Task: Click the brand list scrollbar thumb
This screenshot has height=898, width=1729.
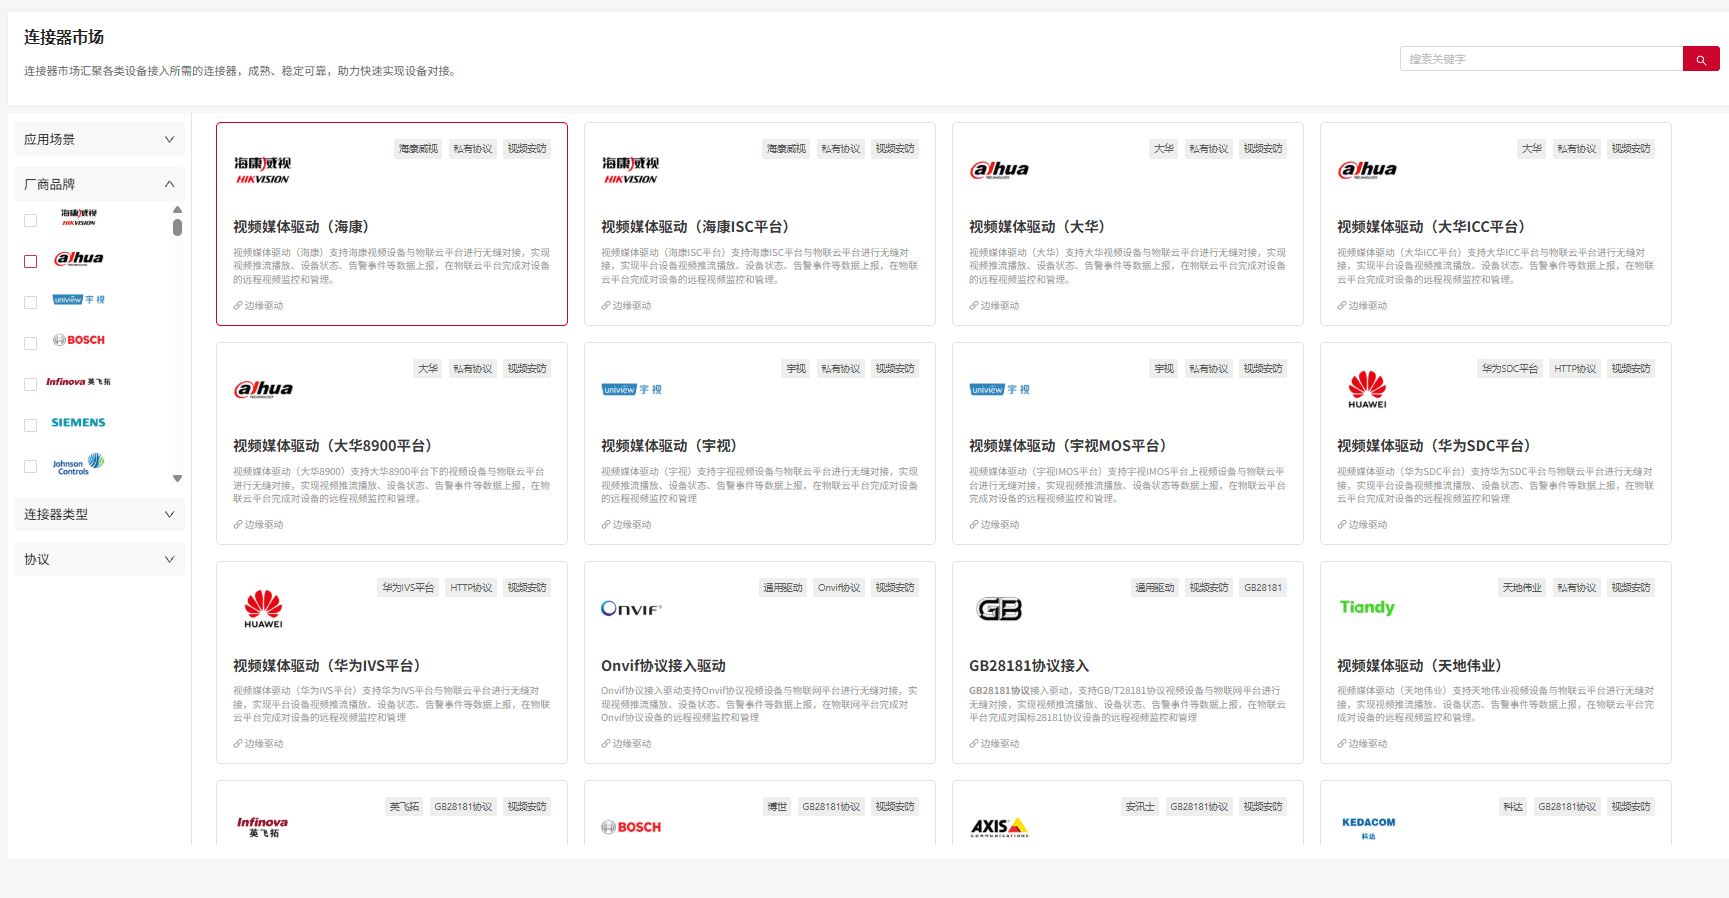Action: [177, 227]
